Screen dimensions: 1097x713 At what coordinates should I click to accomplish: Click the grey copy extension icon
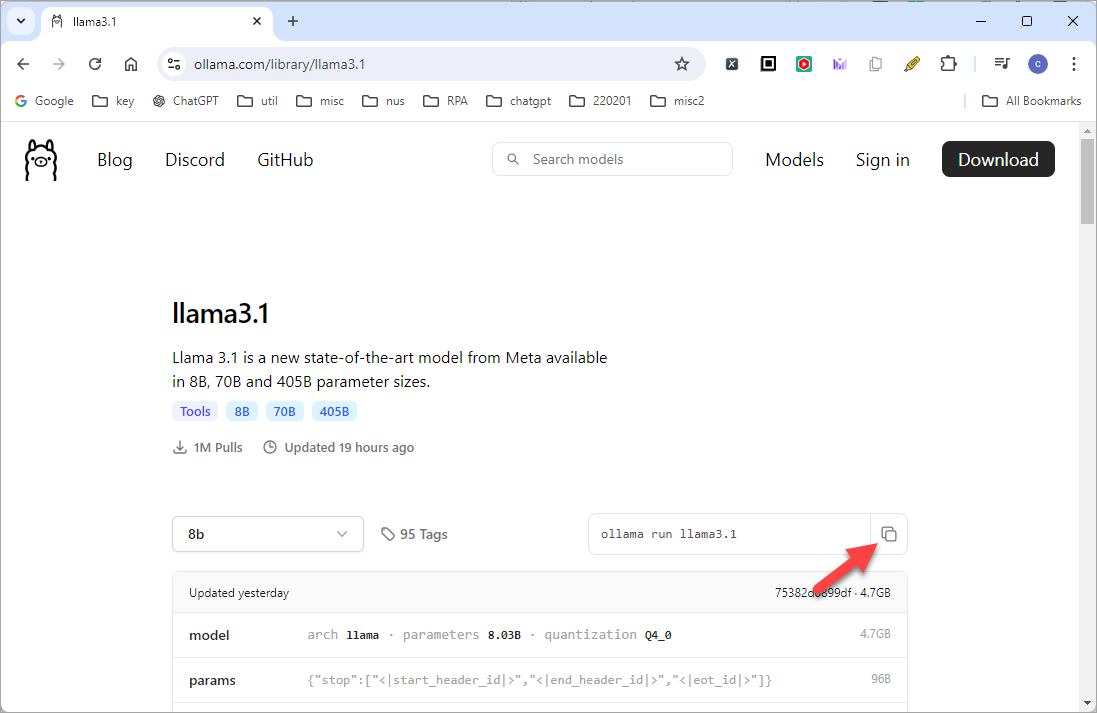pyautogui.click(x=875, y=64)
